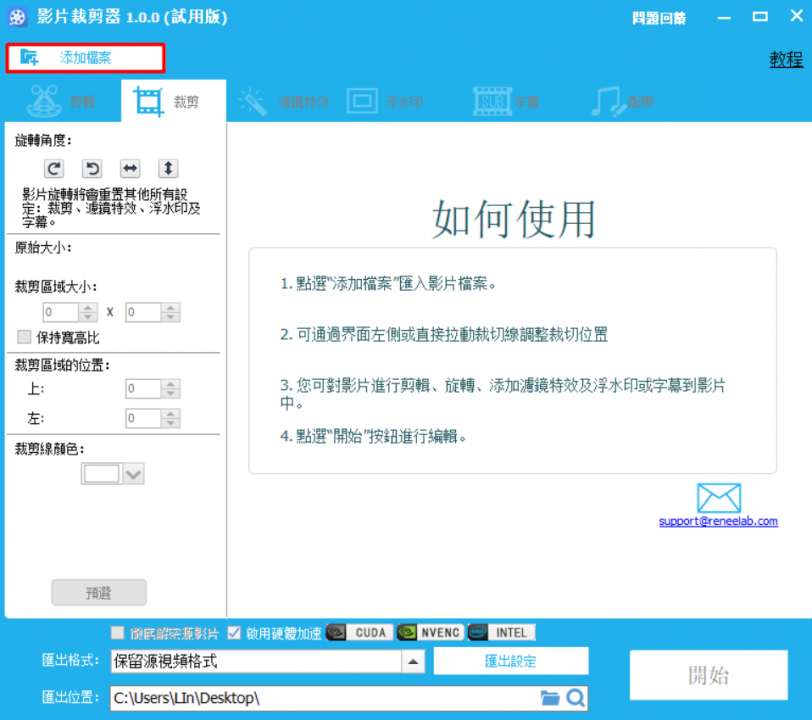
Task: Expand export format list arrow
Action: point(413,661)
